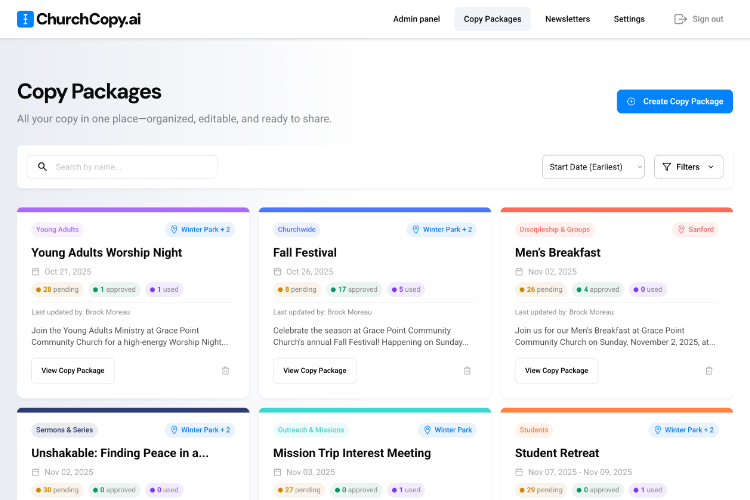Click calendar icon beside Oct 26, 2025
750x500 pixels.
pos(277,272)
